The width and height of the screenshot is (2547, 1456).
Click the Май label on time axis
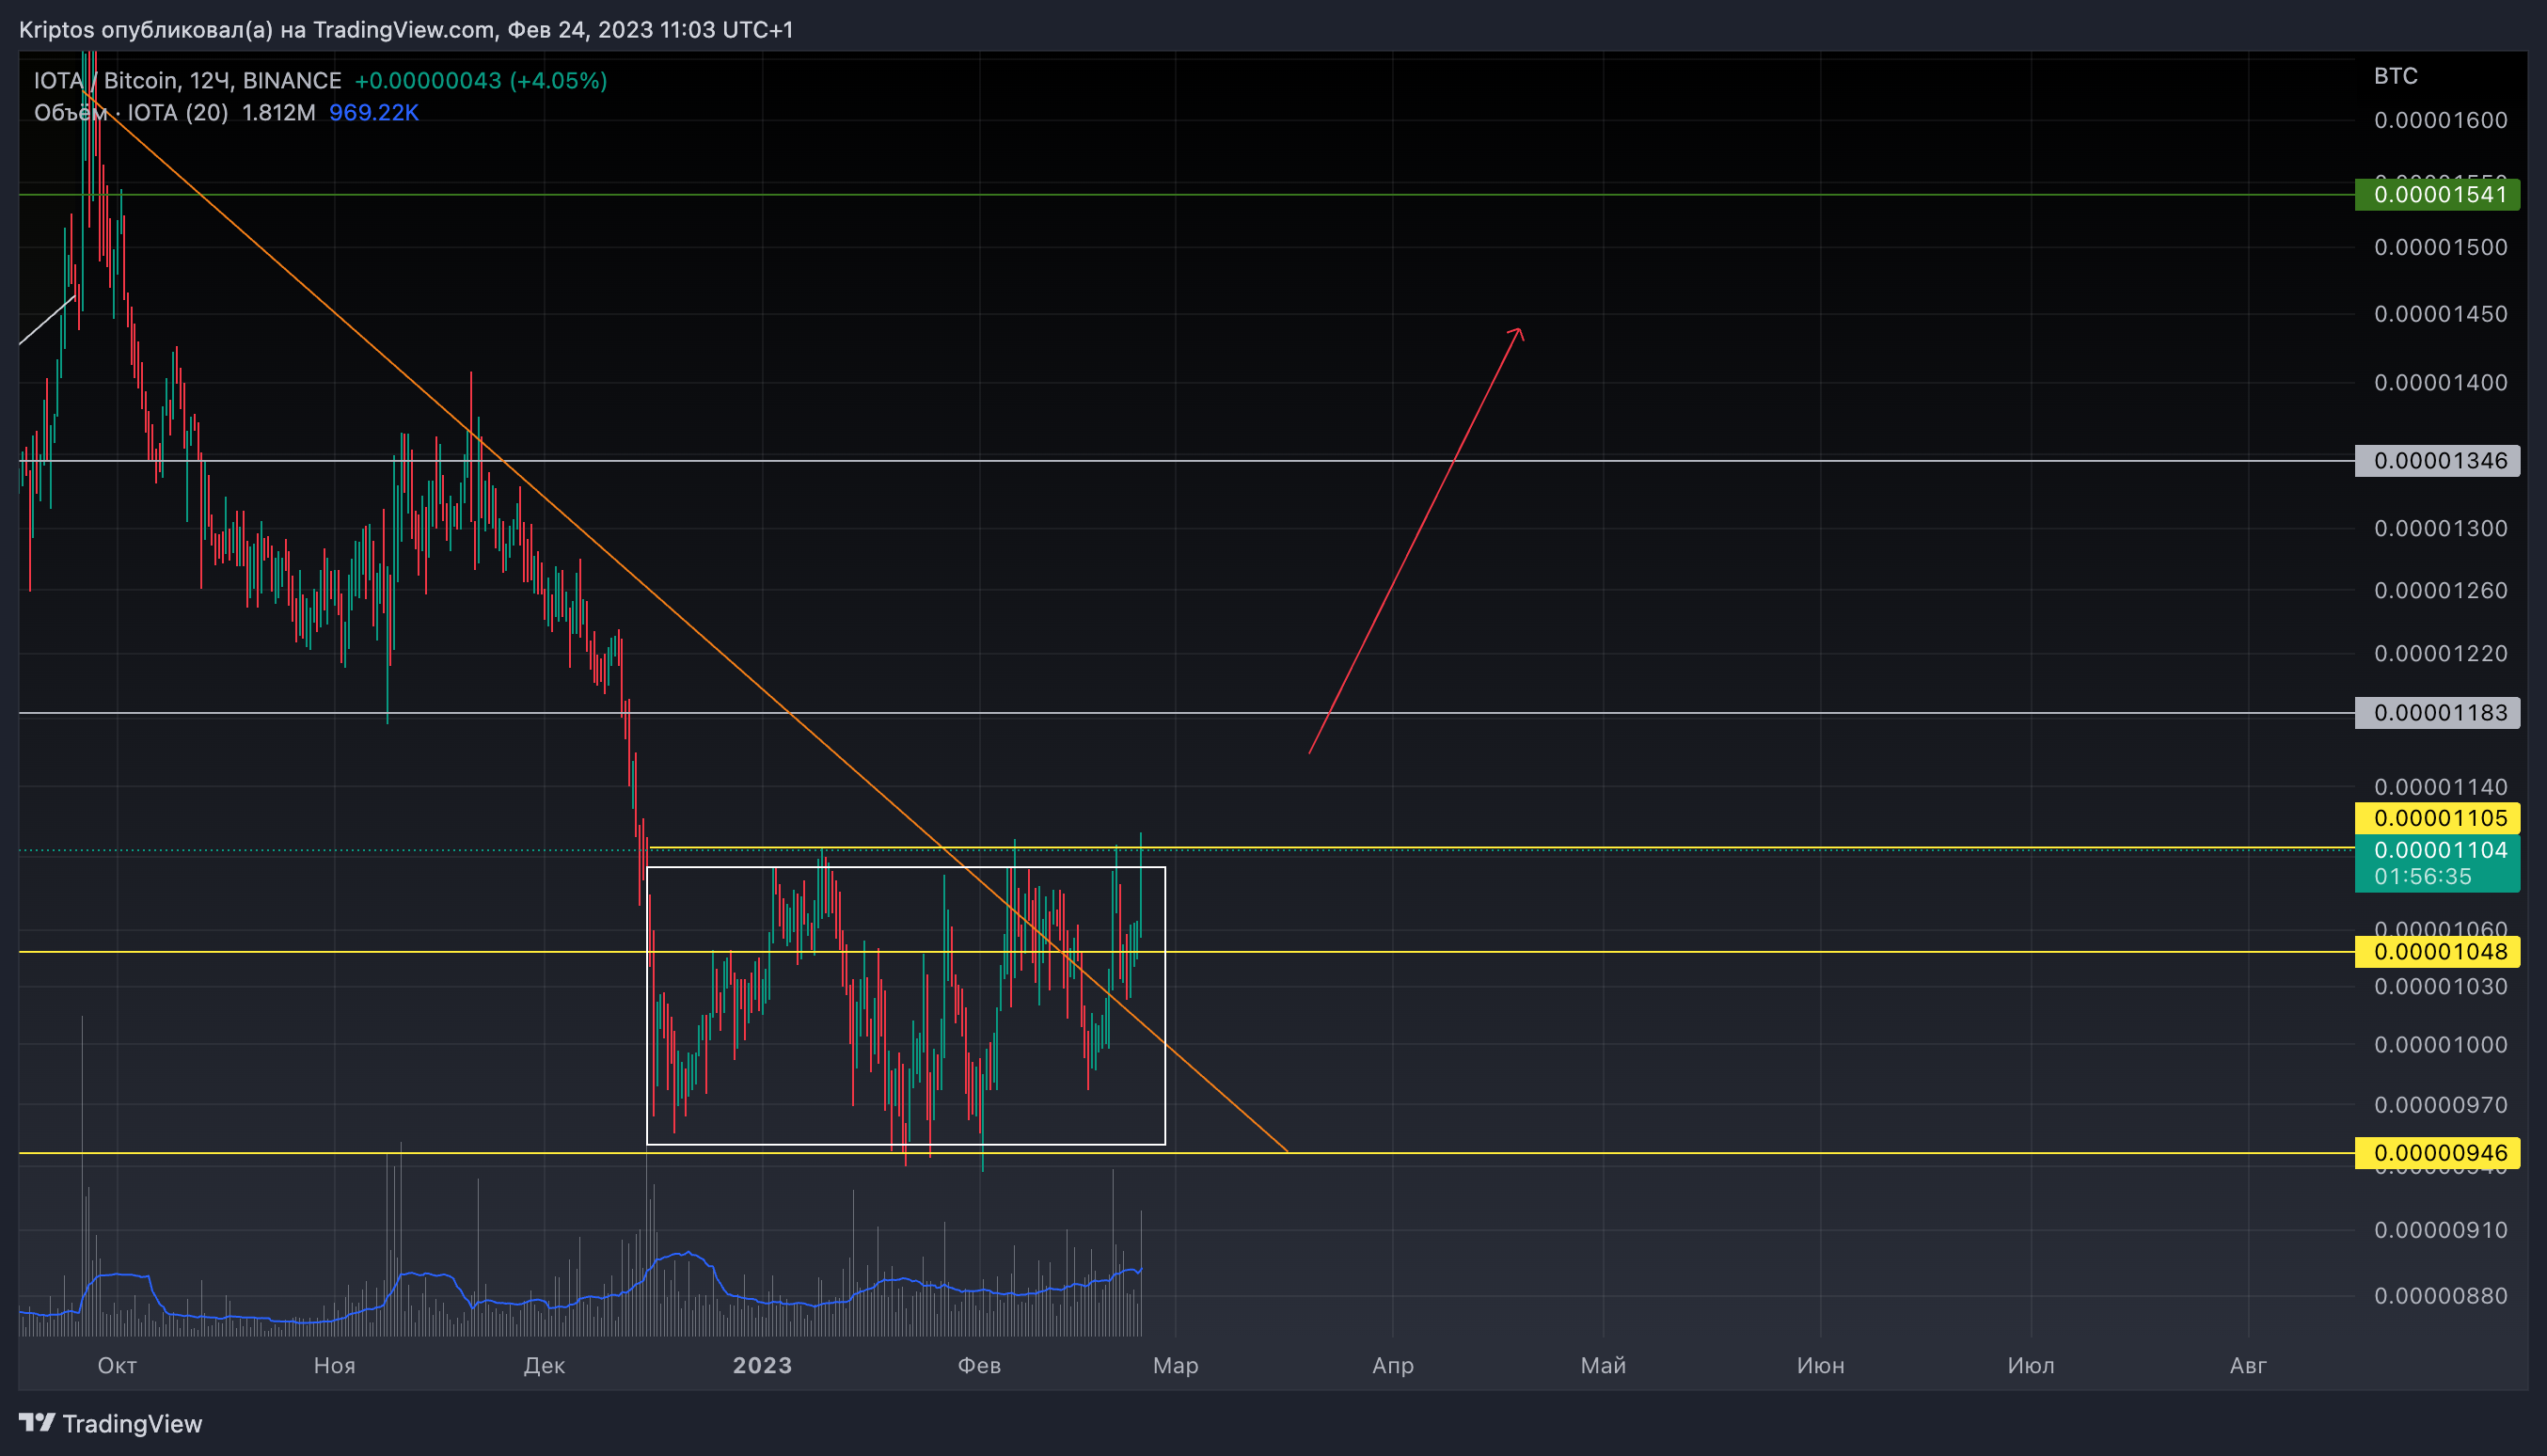pyautogui.click(x=1603, y=1365)
